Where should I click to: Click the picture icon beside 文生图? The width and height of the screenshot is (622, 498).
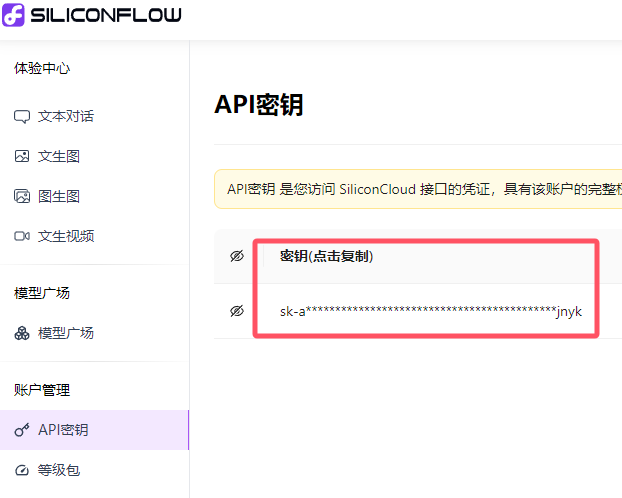point(22,156)
